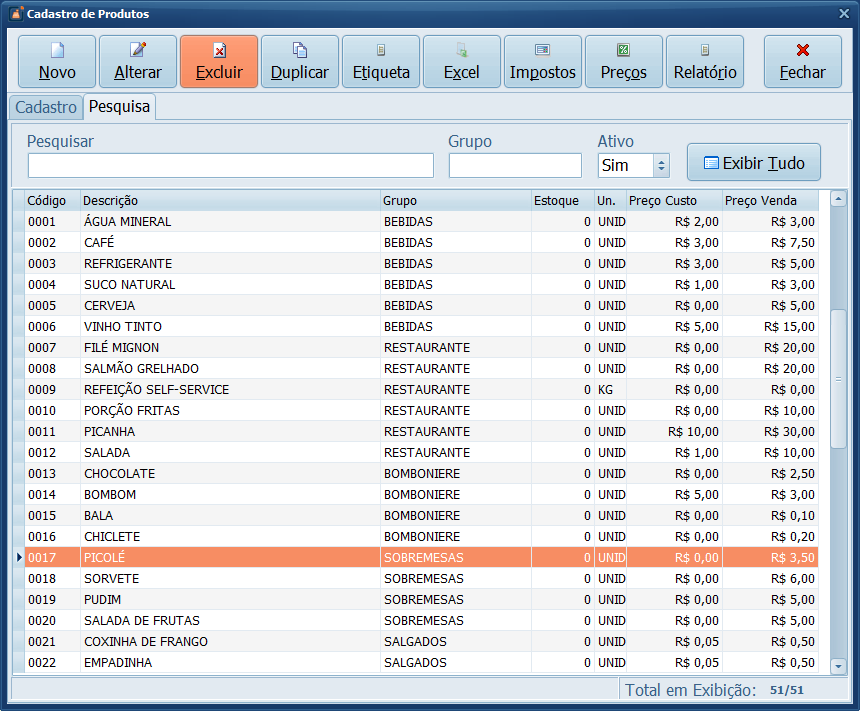Screen dimensions: 860x711
Task: Switch to the Cadastro tab
Action: pos(46,107)
